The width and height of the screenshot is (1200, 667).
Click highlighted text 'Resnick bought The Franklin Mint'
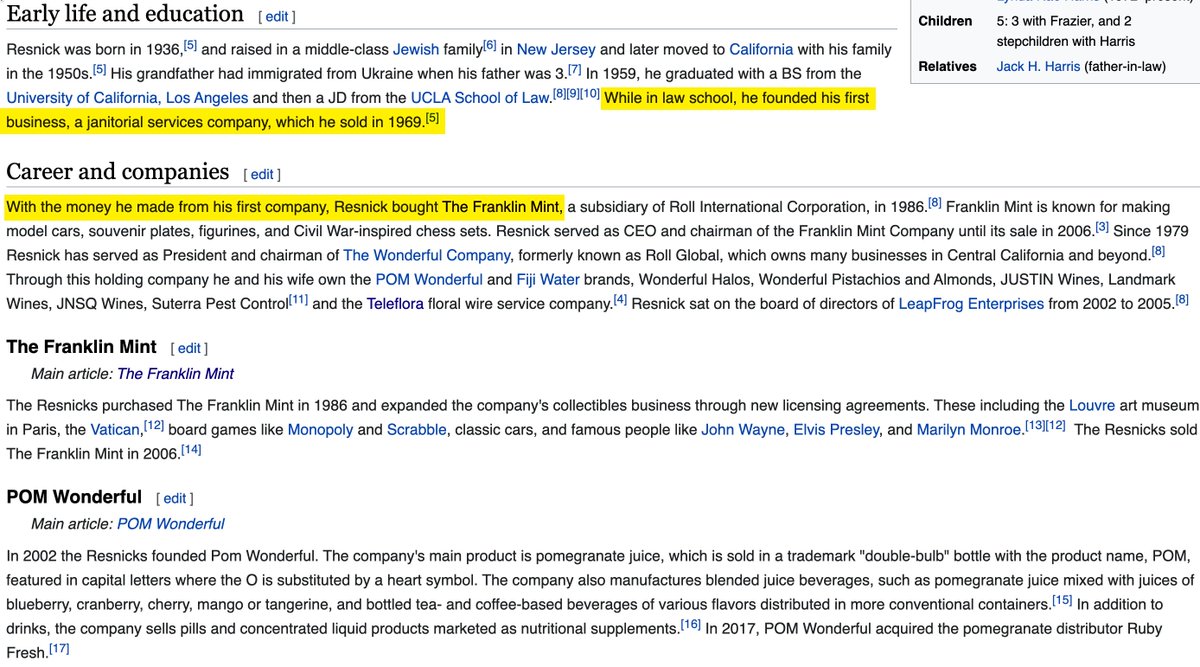coord(448,207)
